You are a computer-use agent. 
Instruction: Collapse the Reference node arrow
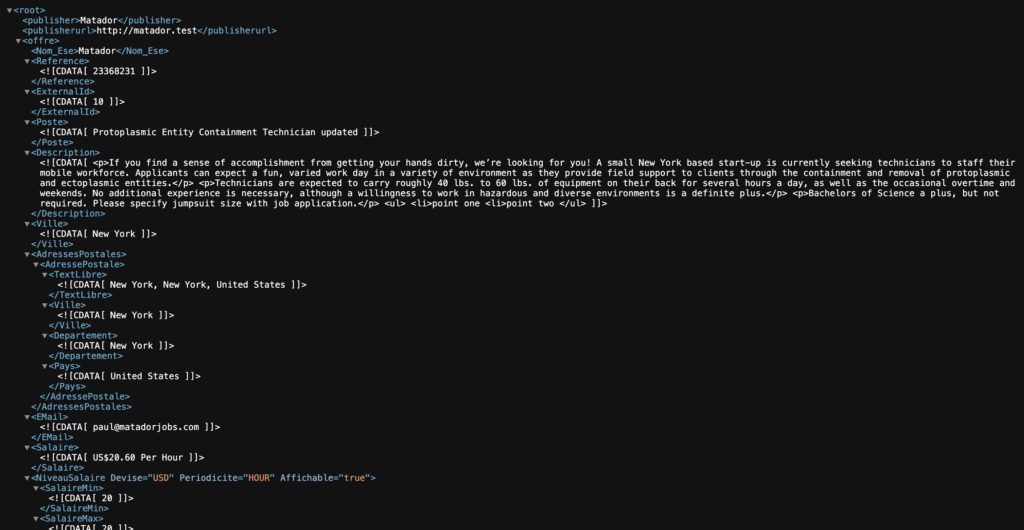pos(27,61)
